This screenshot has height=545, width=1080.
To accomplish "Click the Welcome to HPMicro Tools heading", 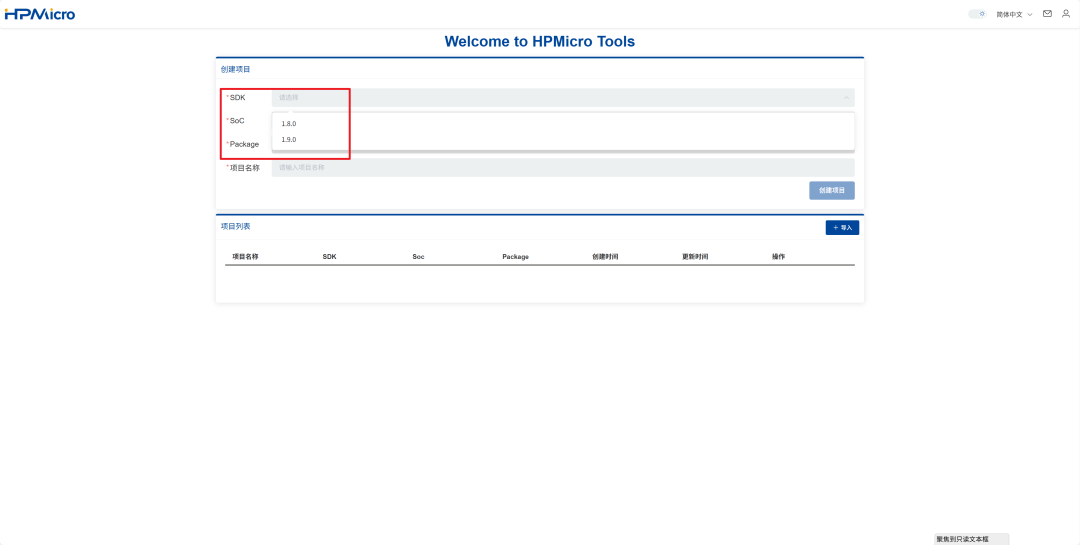I will (540, 41).
